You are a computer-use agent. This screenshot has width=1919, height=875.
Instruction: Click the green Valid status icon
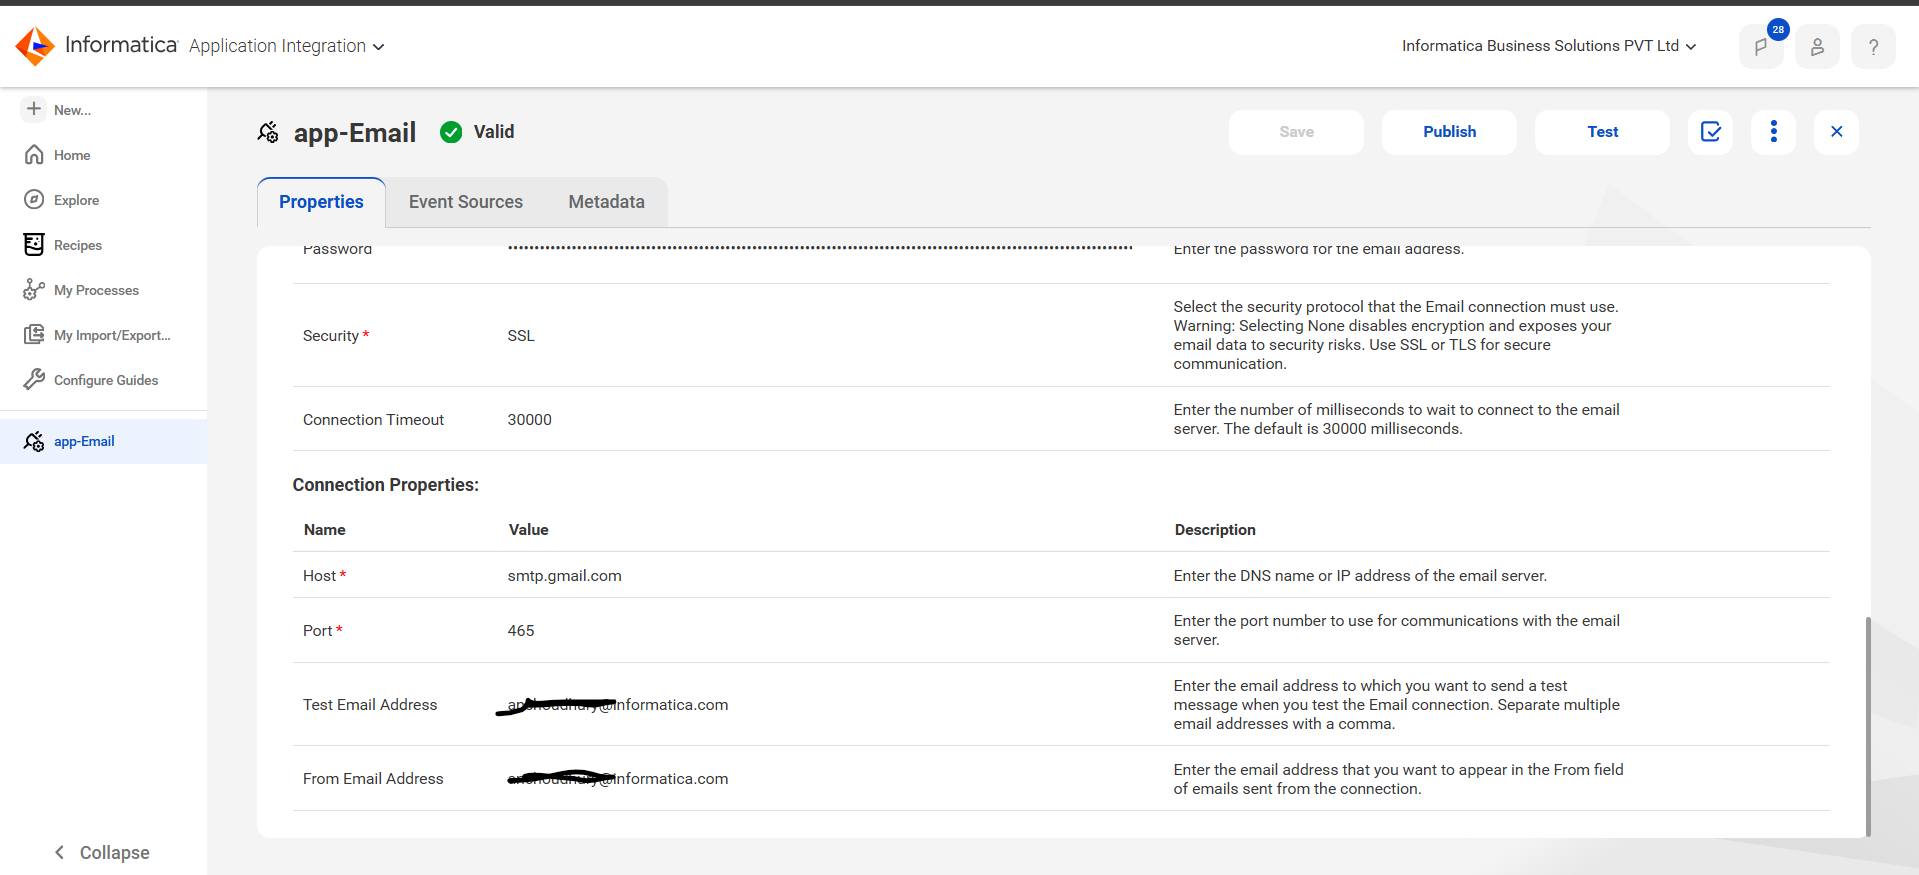(451, 132)
